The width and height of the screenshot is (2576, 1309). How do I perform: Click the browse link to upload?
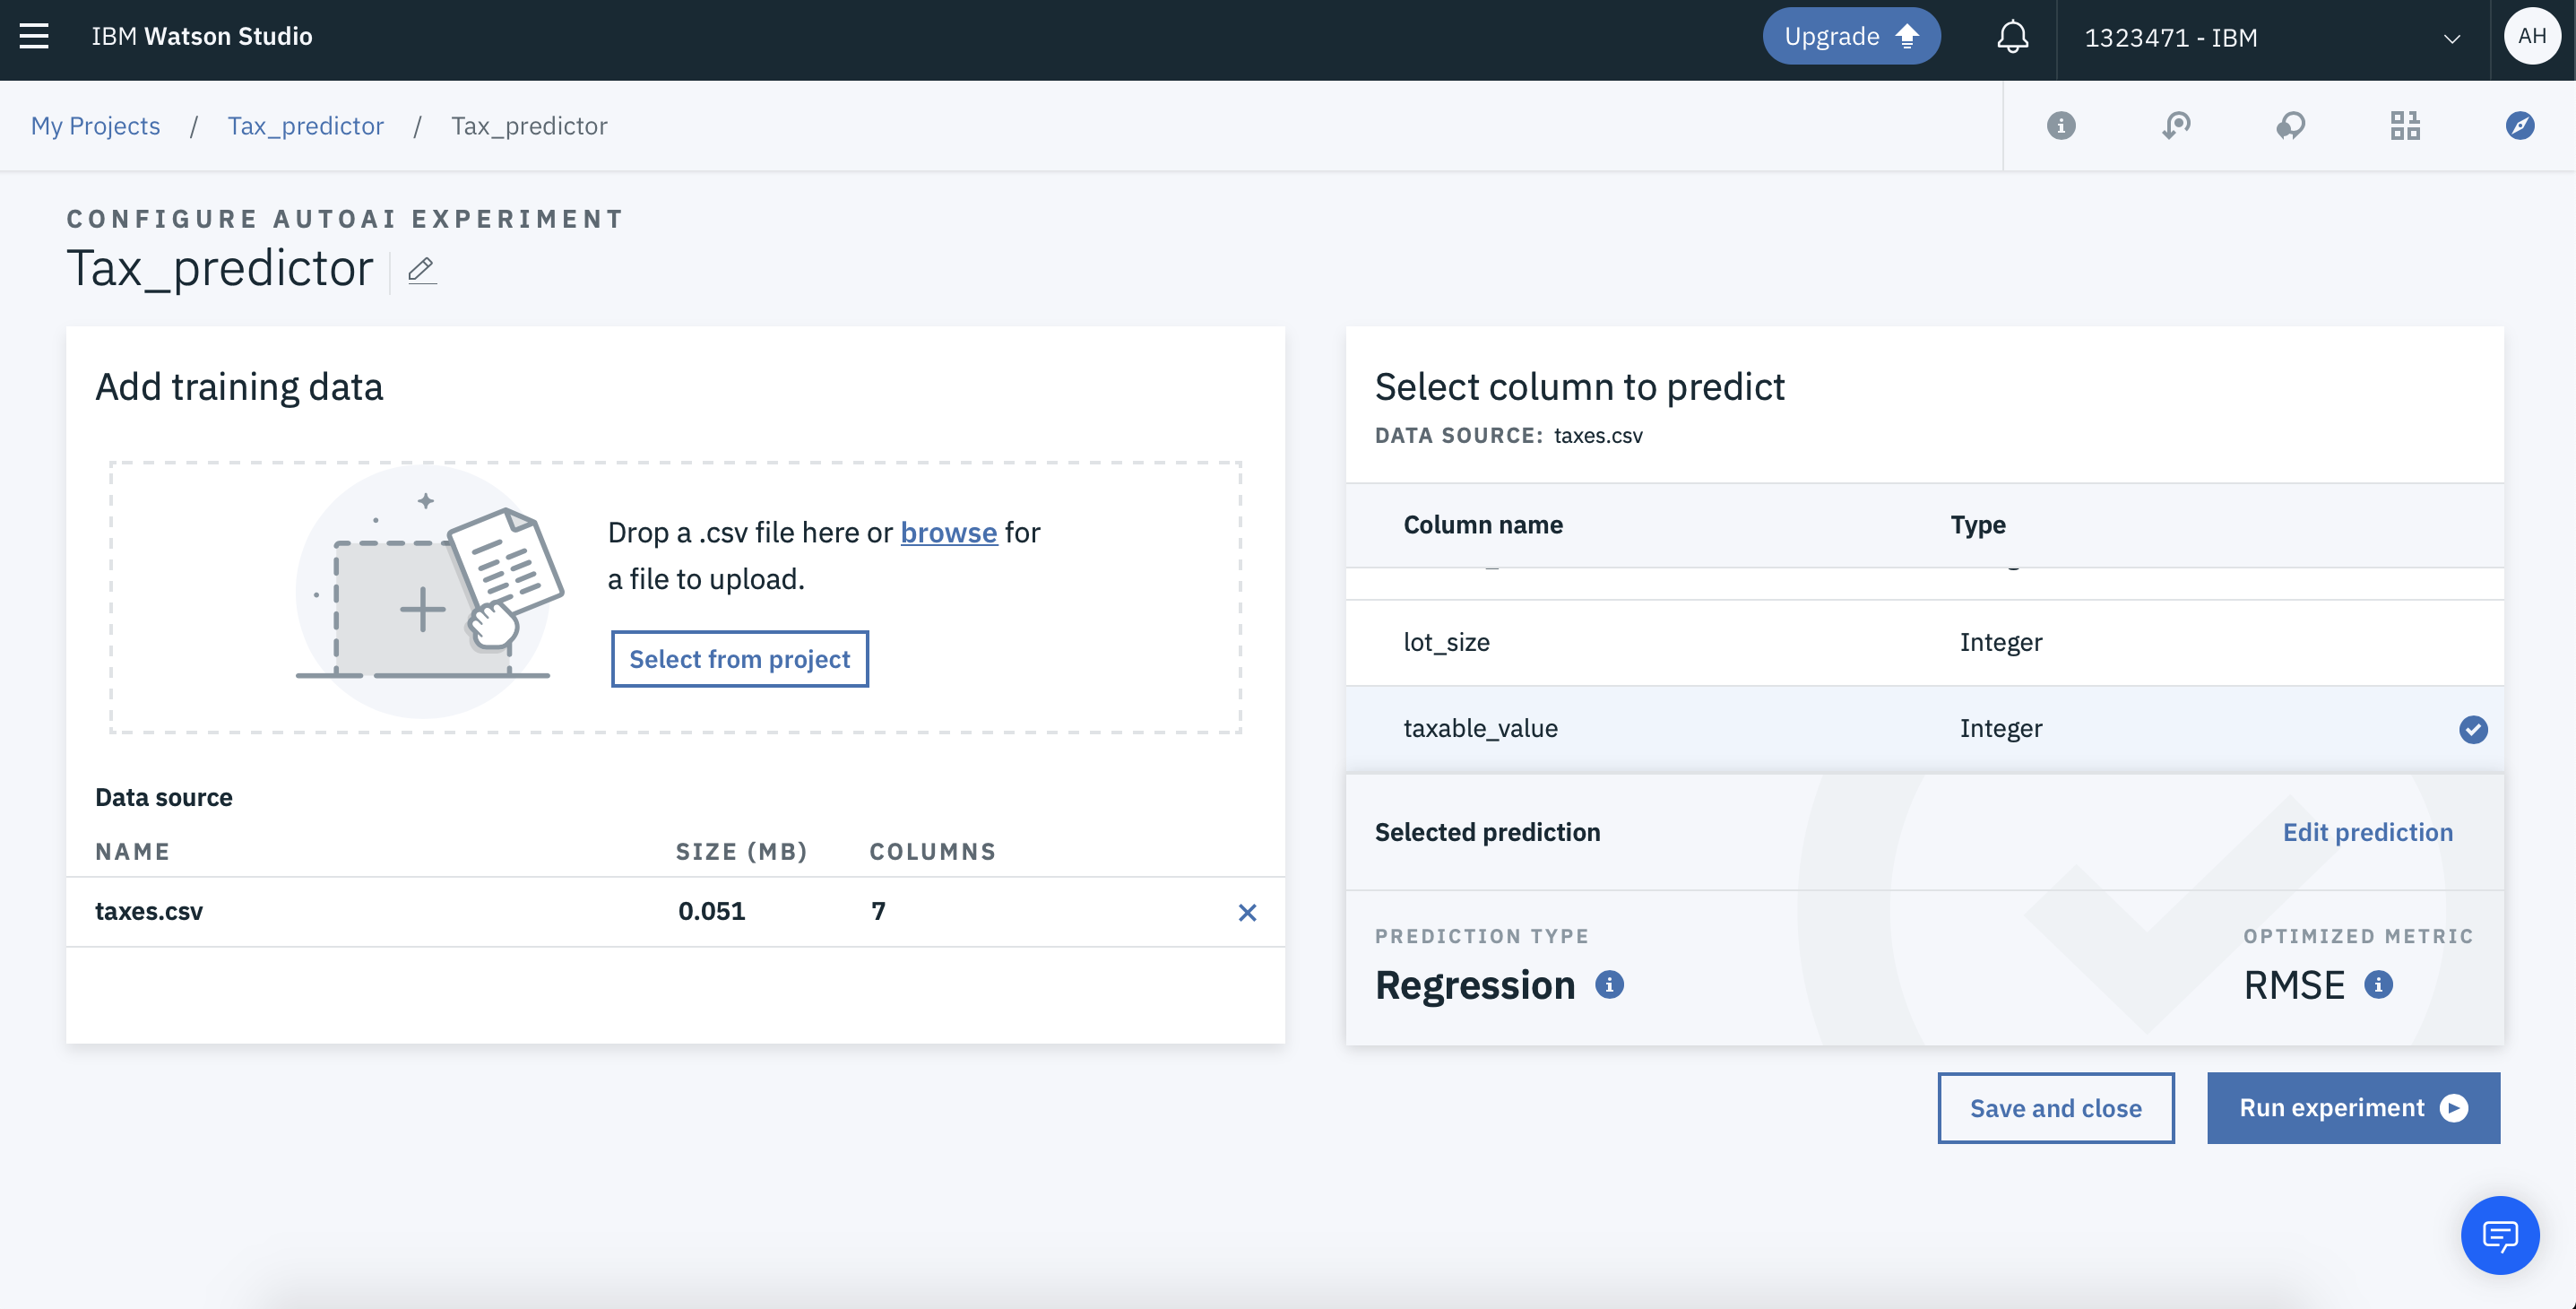click(948, 532)
